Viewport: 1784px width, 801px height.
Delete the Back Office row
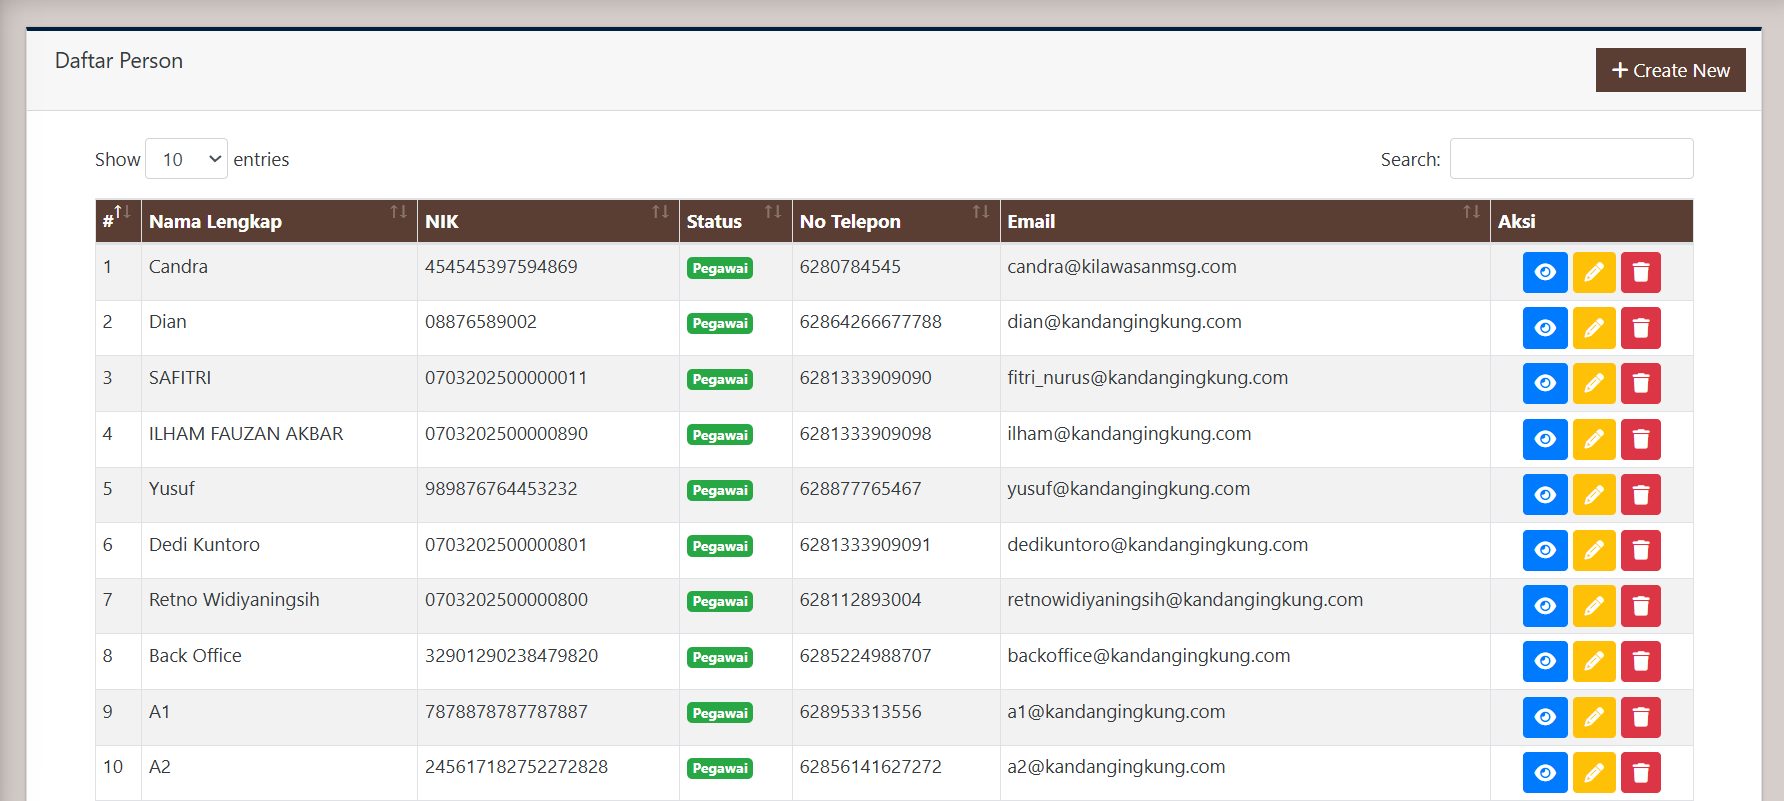(x=1640, y=661)
